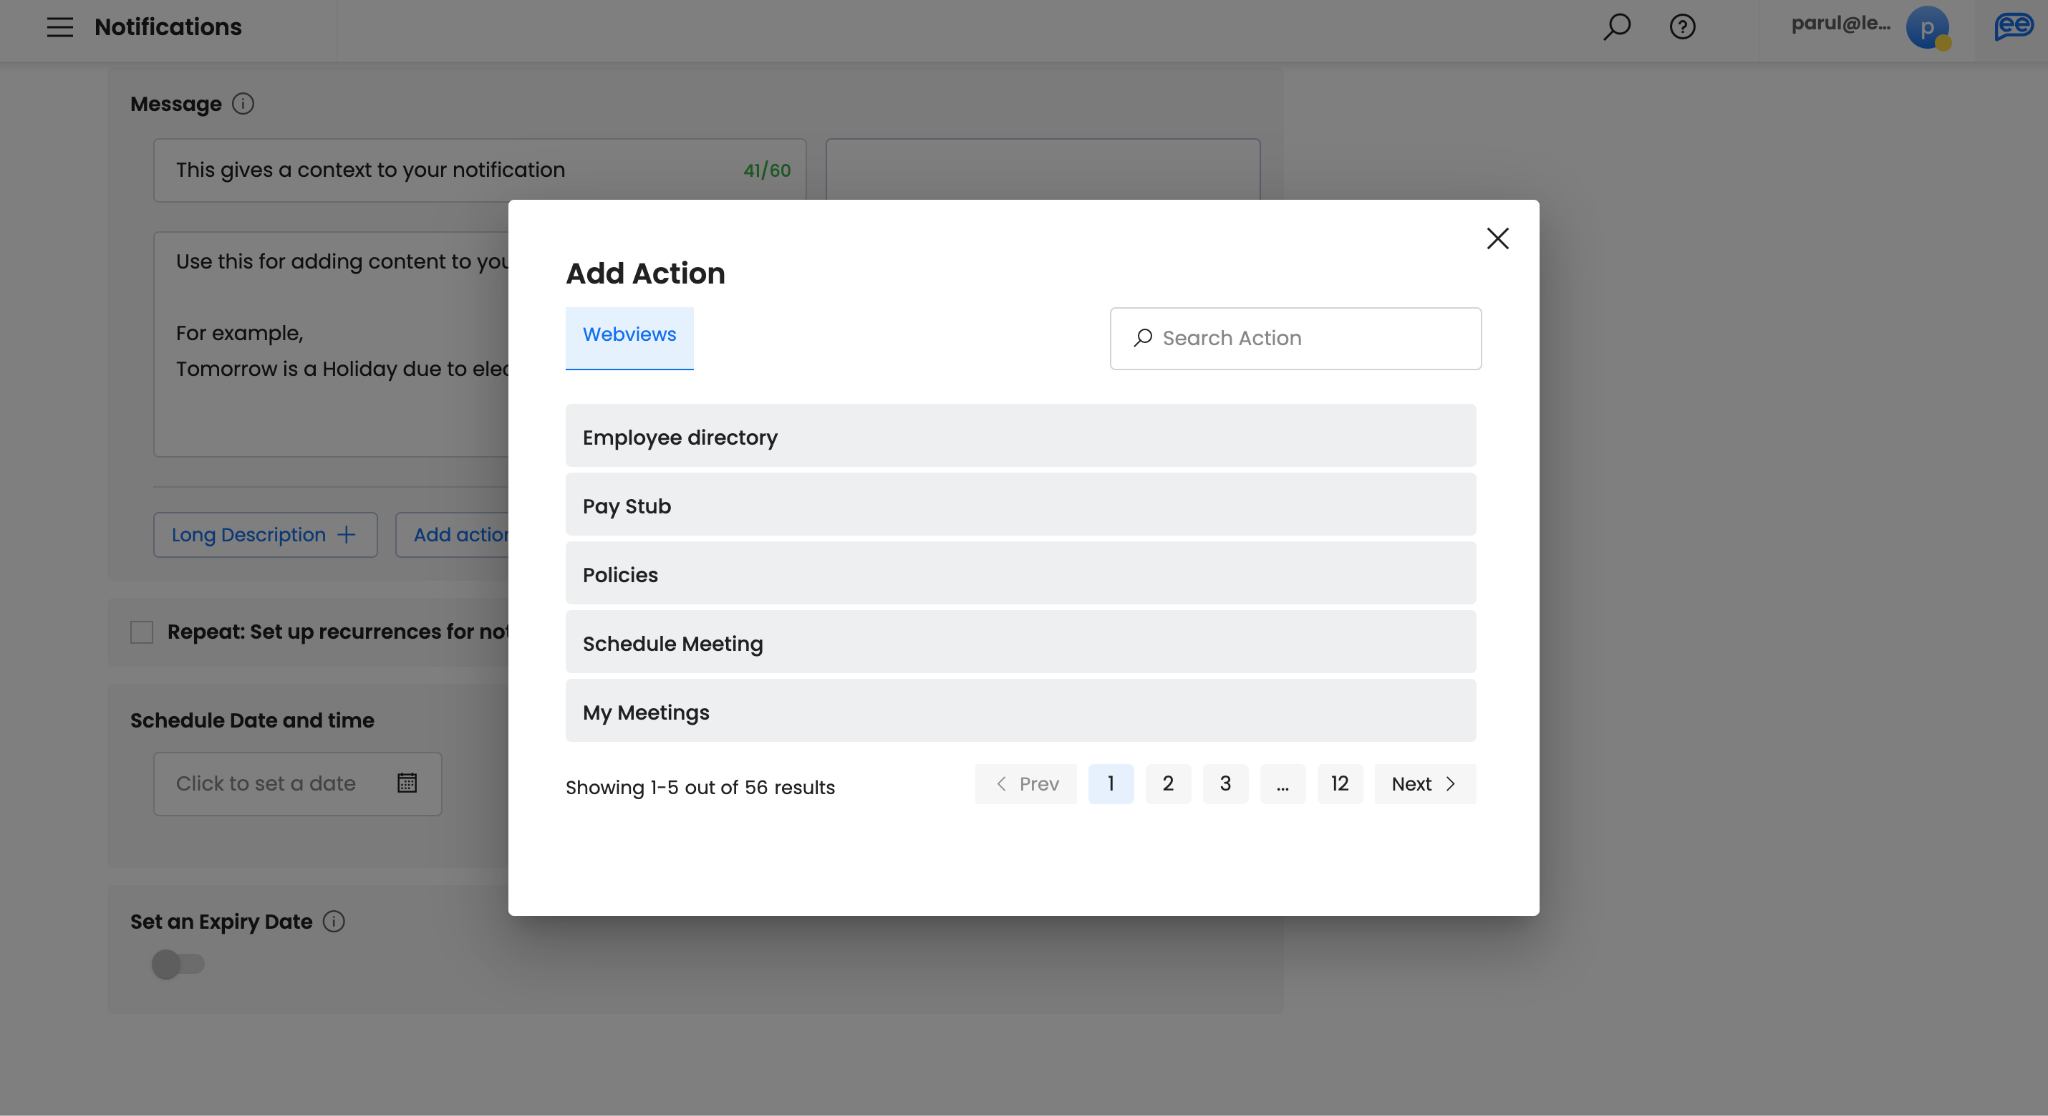Viewport: 2048px width, 1116px height.
Task: Open the calendar icon in date field
Action: click(407, 784)
